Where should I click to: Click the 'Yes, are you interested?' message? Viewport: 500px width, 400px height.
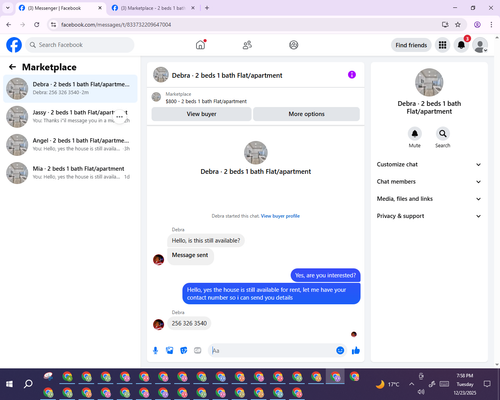pos(325,275)
